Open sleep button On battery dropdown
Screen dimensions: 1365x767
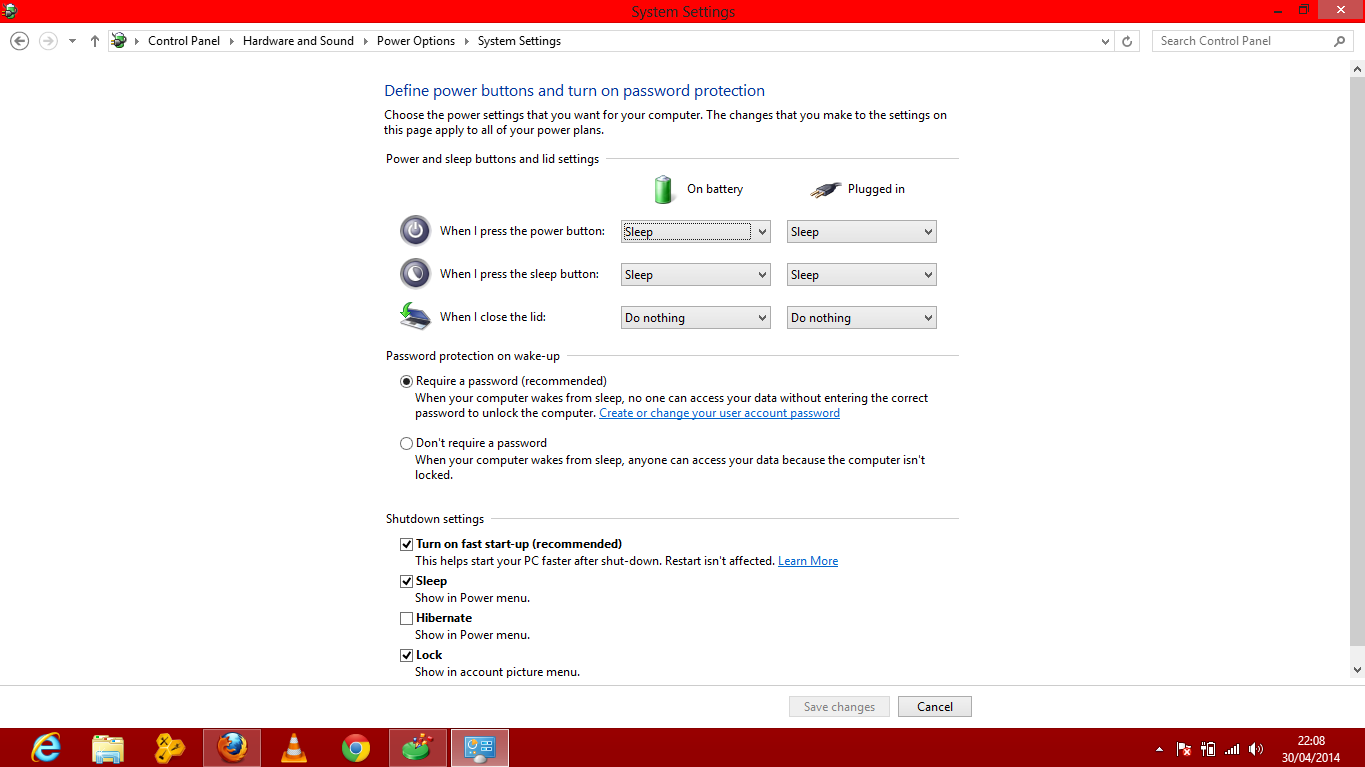coord(696,275)
